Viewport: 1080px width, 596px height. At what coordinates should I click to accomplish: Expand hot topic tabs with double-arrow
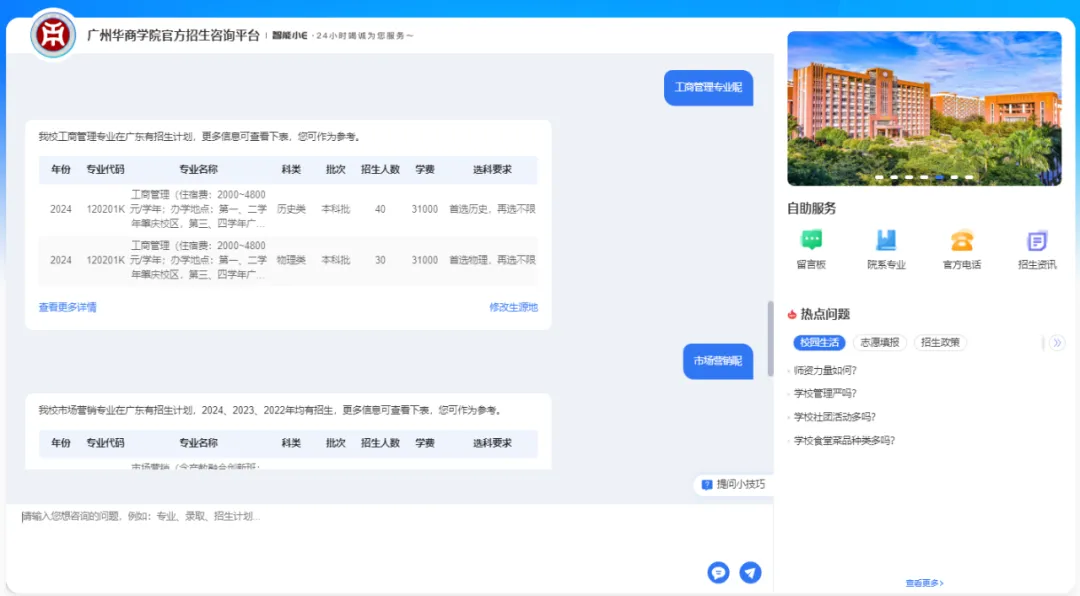pos(1056,343)
